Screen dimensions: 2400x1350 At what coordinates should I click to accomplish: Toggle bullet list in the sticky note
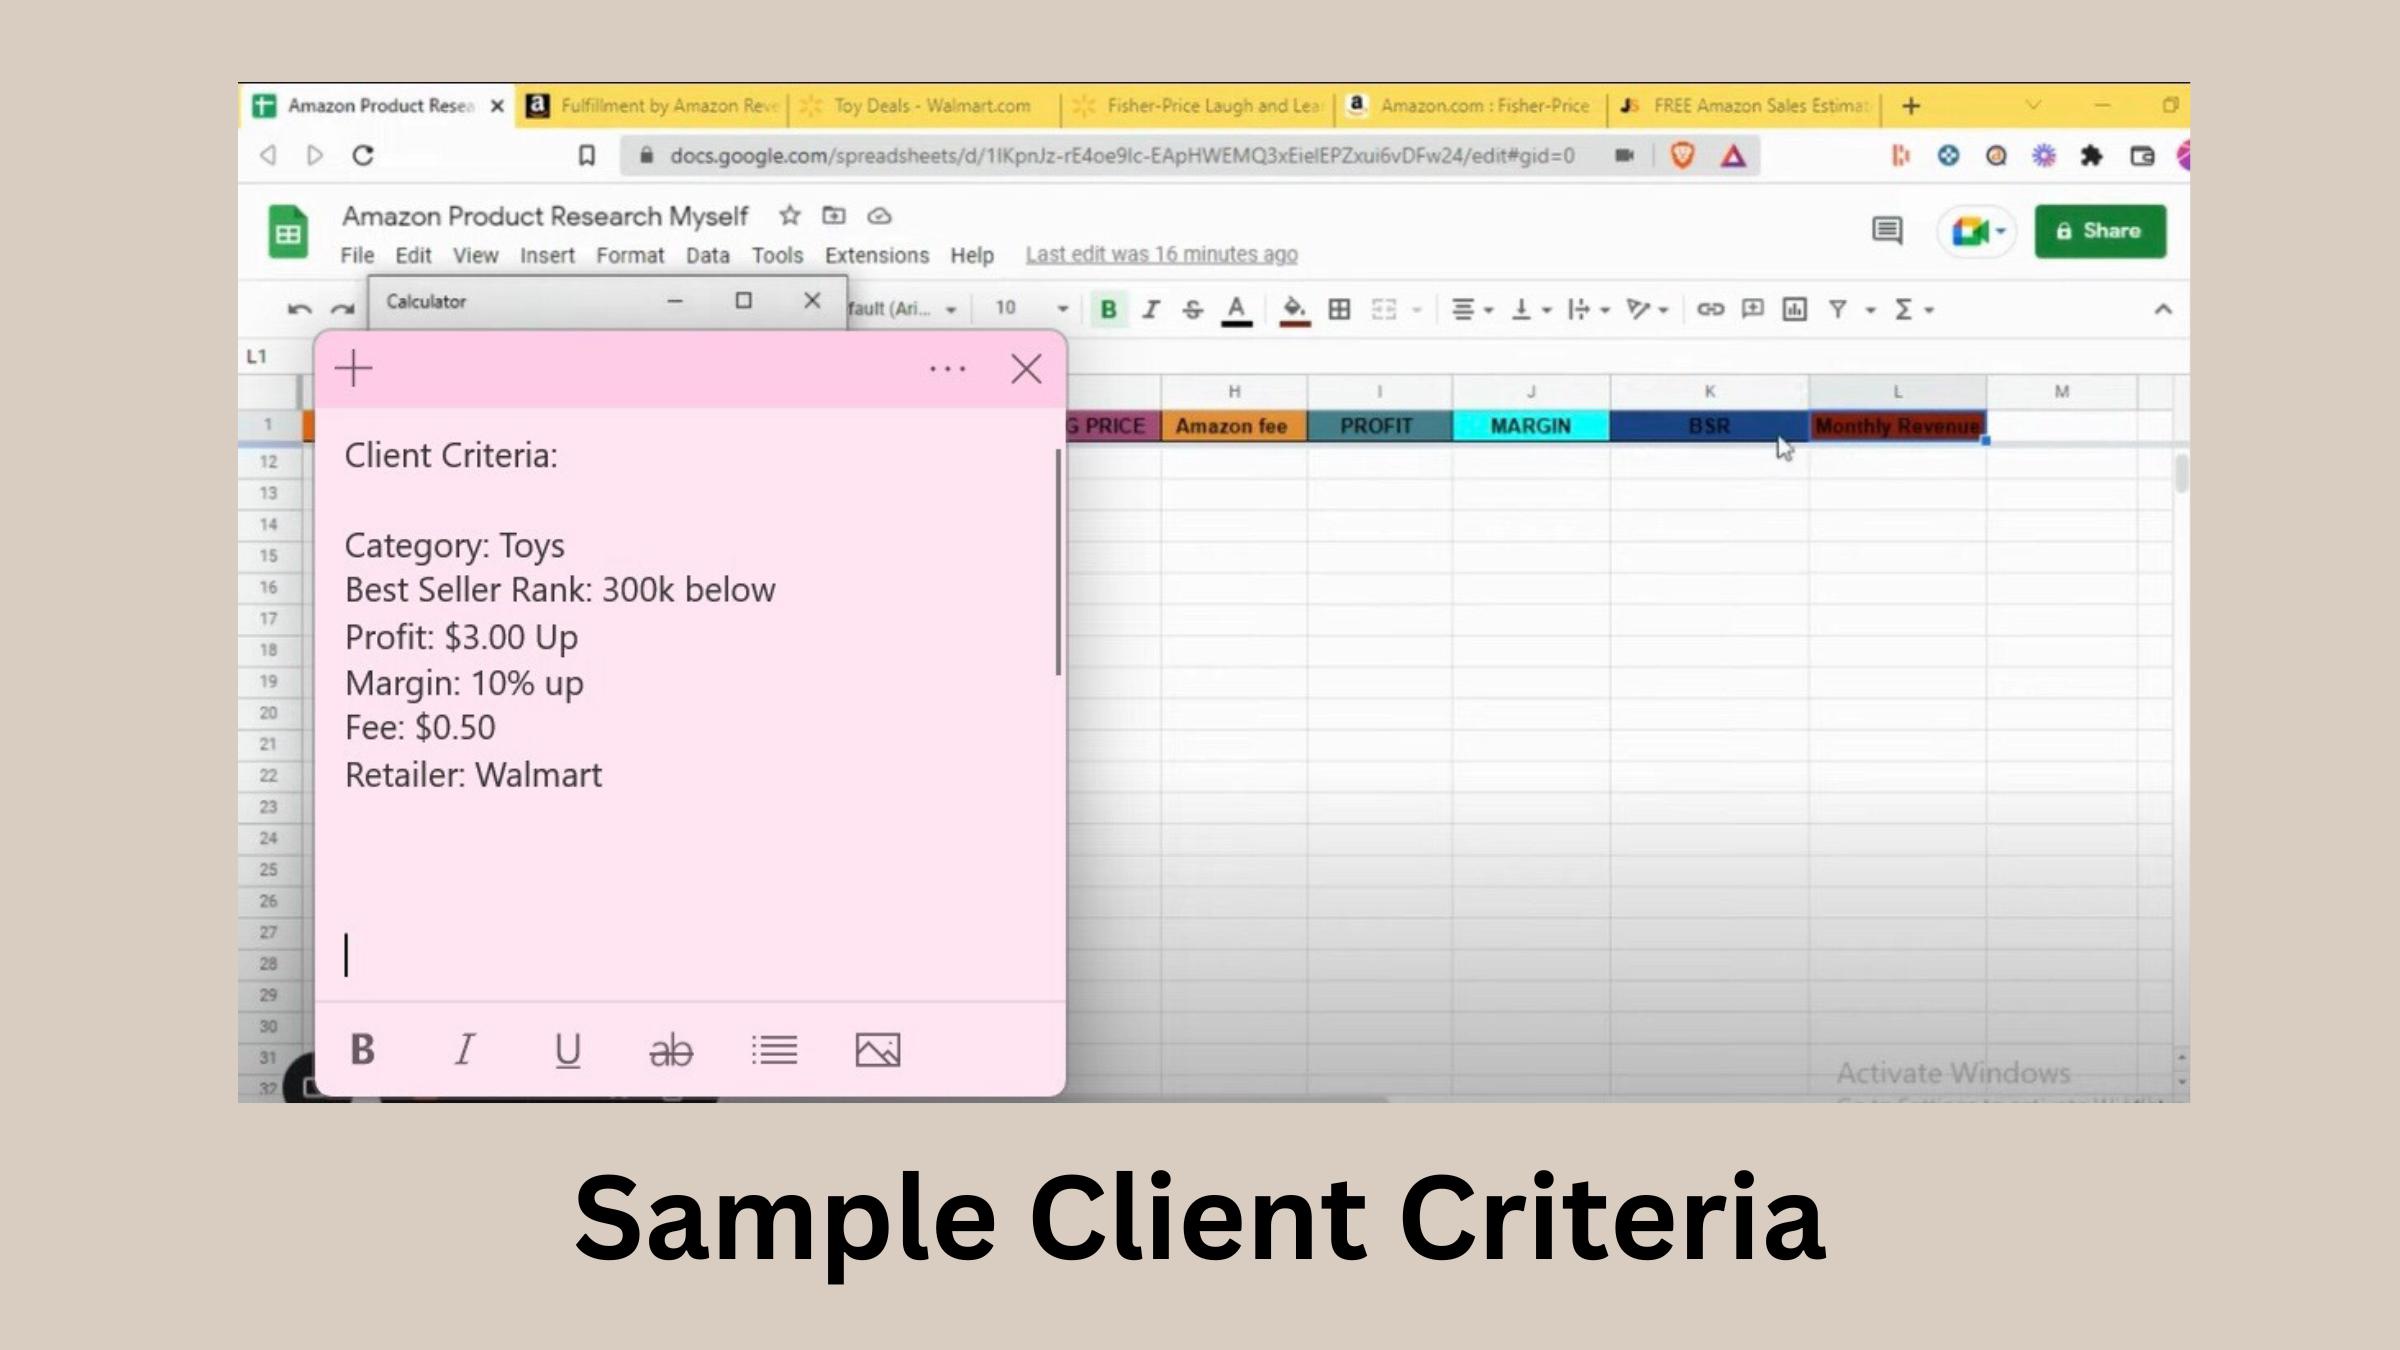(x=775, y=1050)
